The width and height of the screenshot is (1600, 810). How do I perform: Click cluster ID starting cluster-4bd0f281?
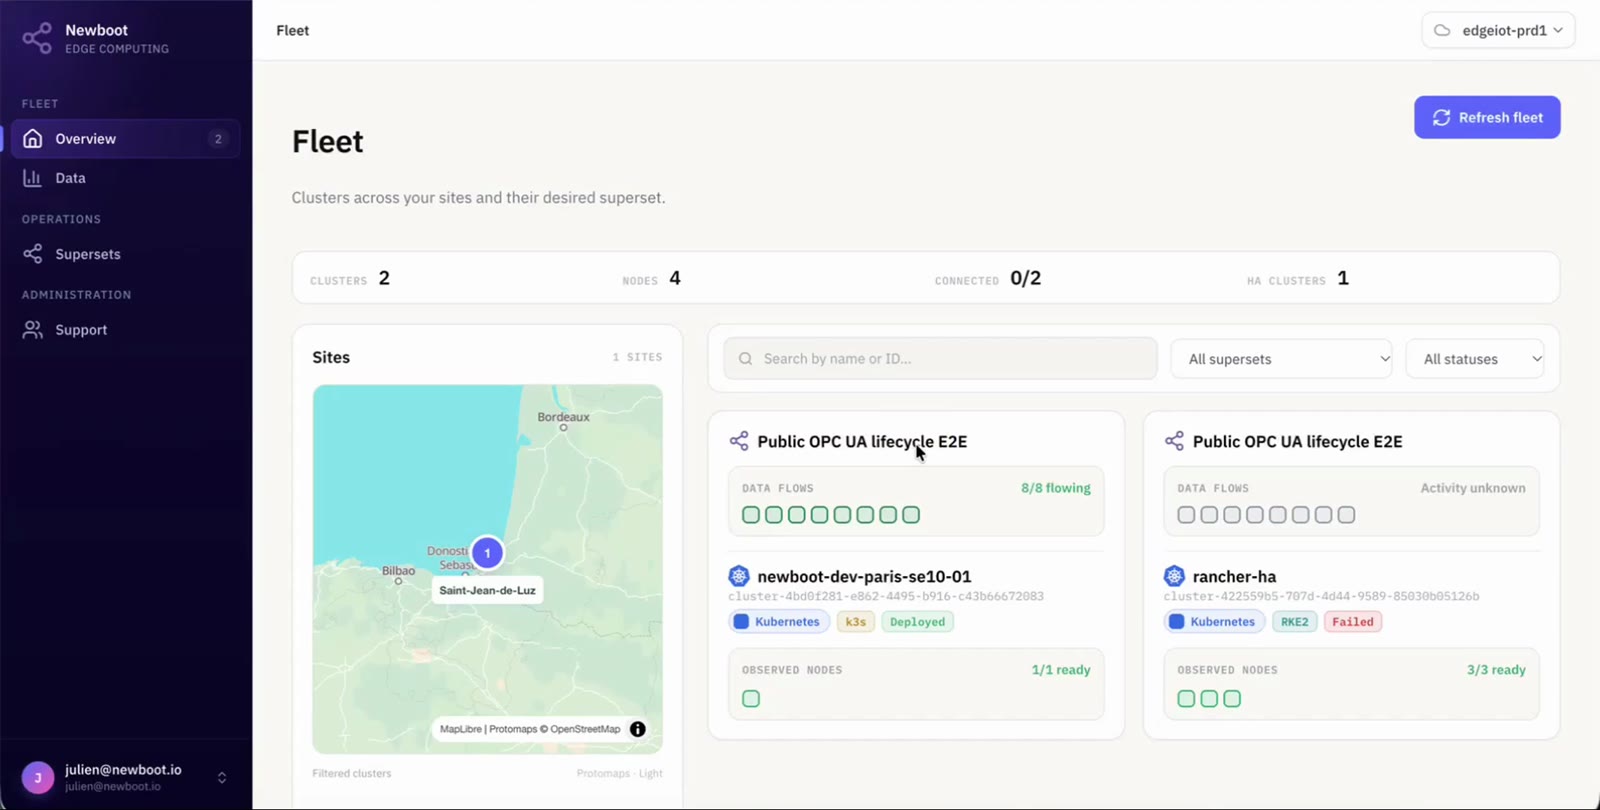click(x=886, y=596)
